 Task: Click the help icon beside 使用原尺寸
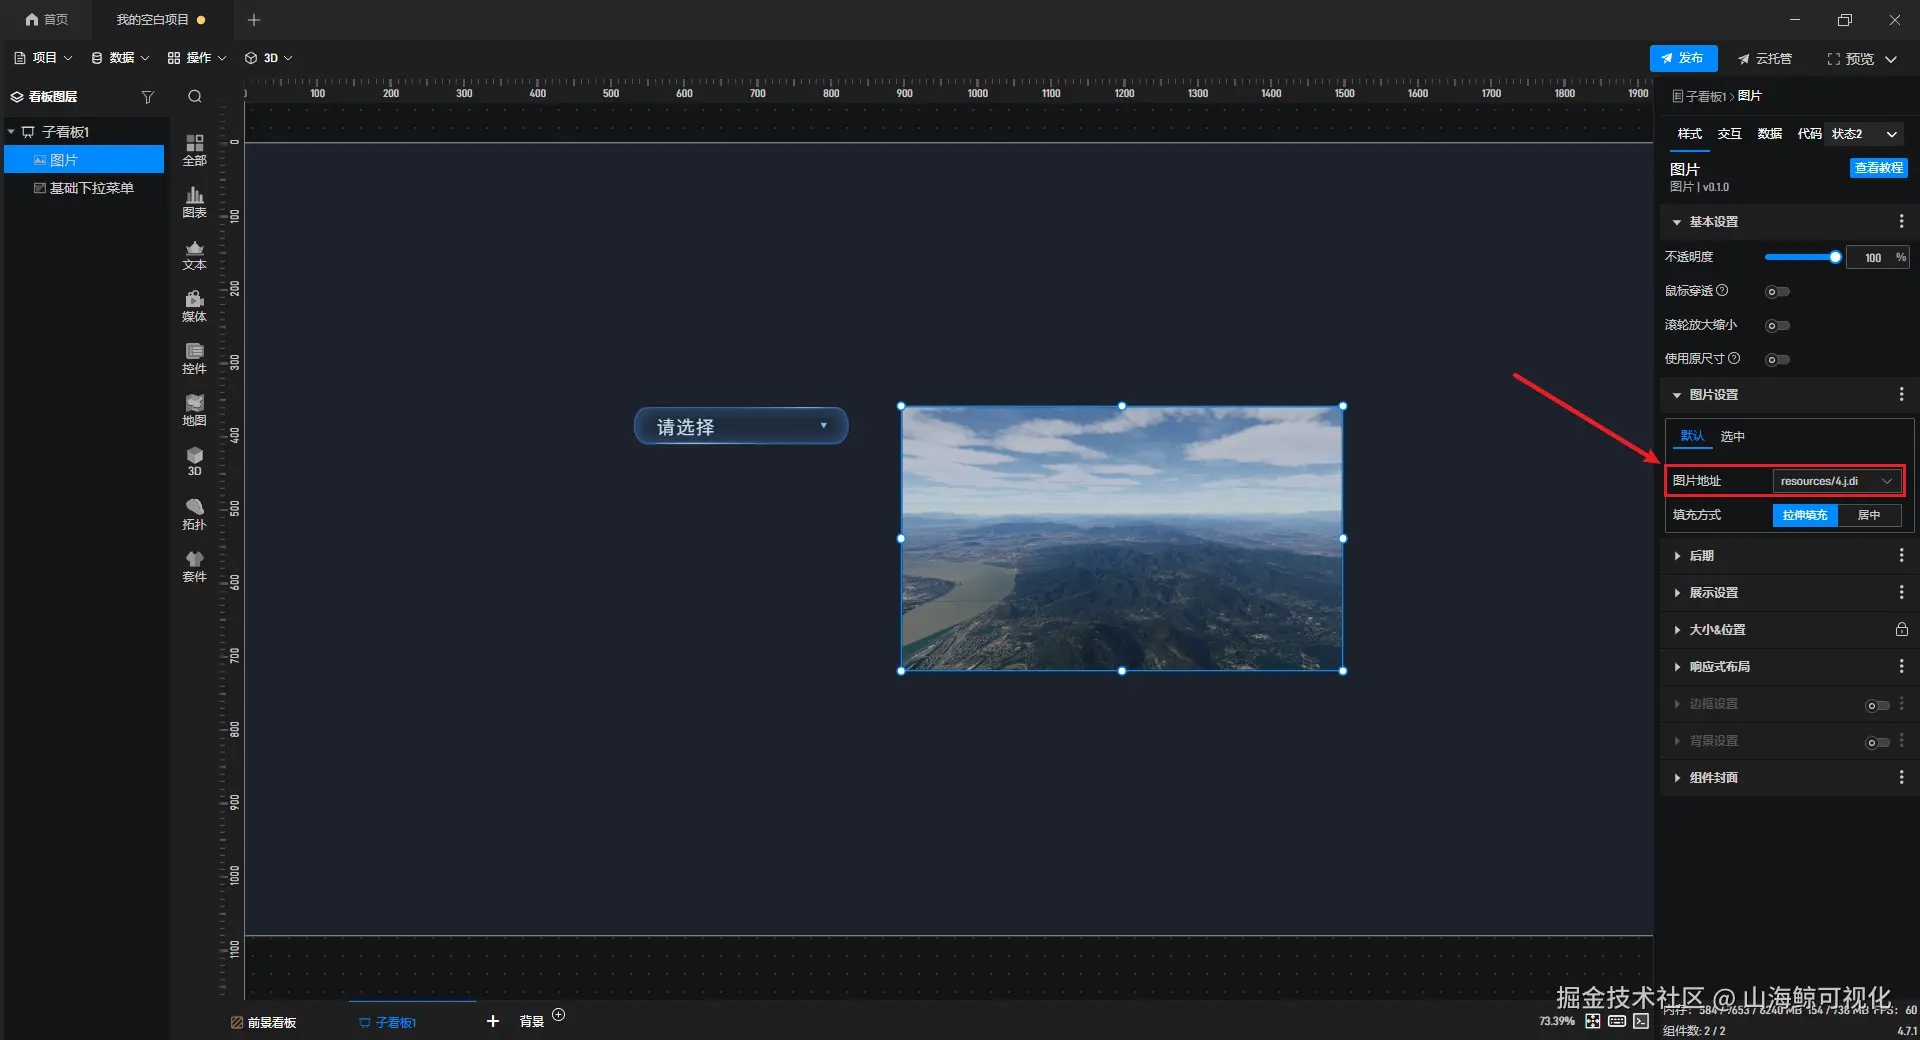(x=1734, y=358)
